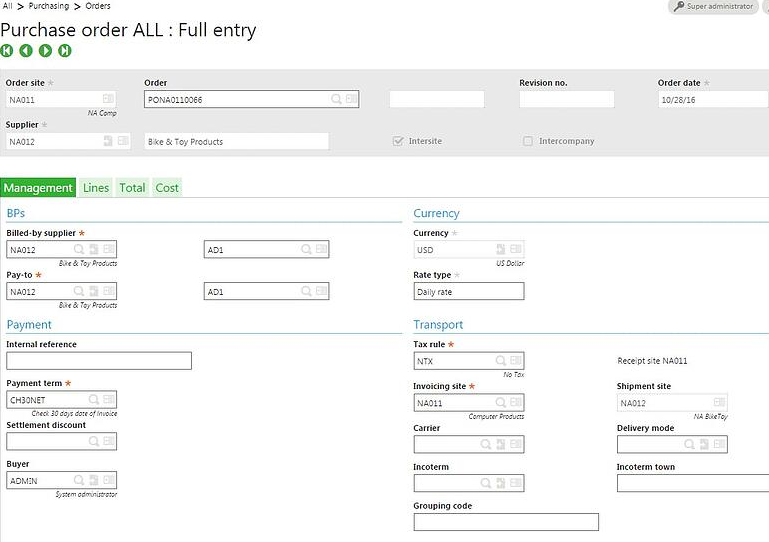This screenshot has height=542, width=769.
Task: Click the magnifier icon in Billed-by supplier field
Action: [x=78, y=249]
